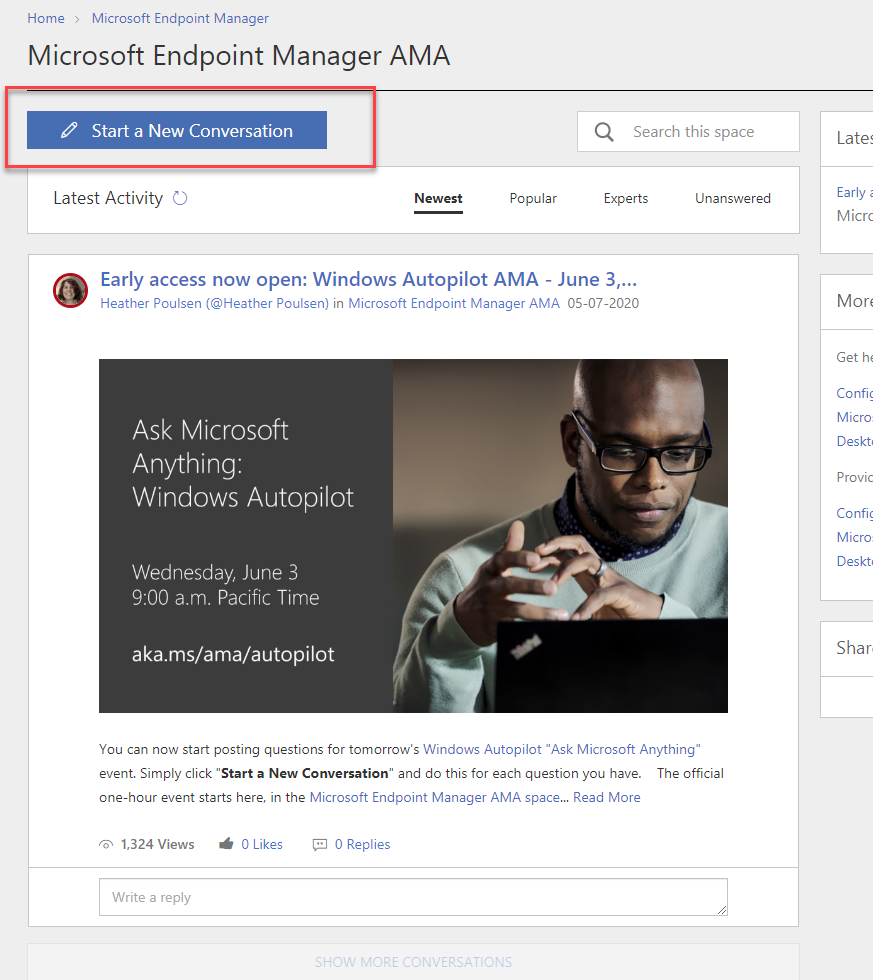The height and width of the screenshot is (980, 873).
Task: Open the 0 Likes link
Action: pos(262,844)
